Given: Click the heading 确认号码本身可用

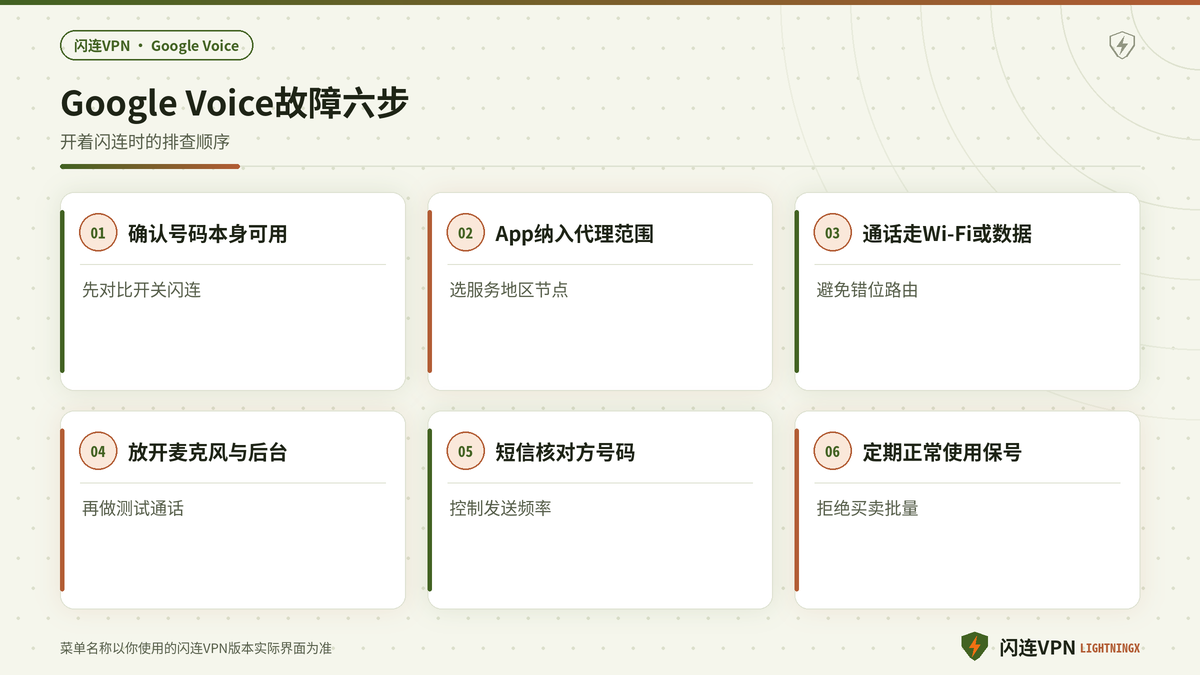Looking at the screenshot, I should pyautogui.click(x=208, y=234).
